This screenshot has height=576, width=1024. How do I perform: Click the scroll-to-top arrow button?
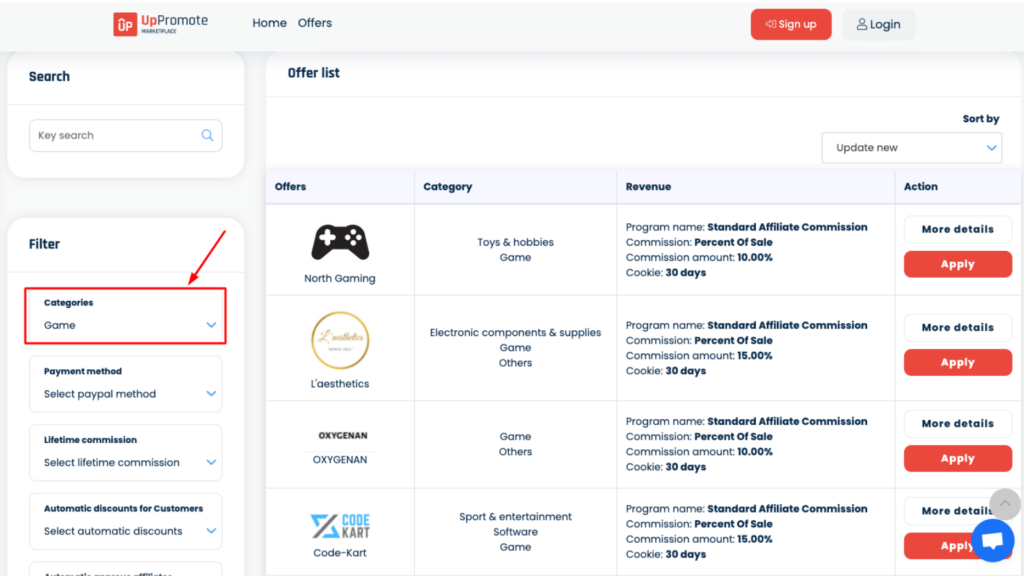coord(1004,504)
